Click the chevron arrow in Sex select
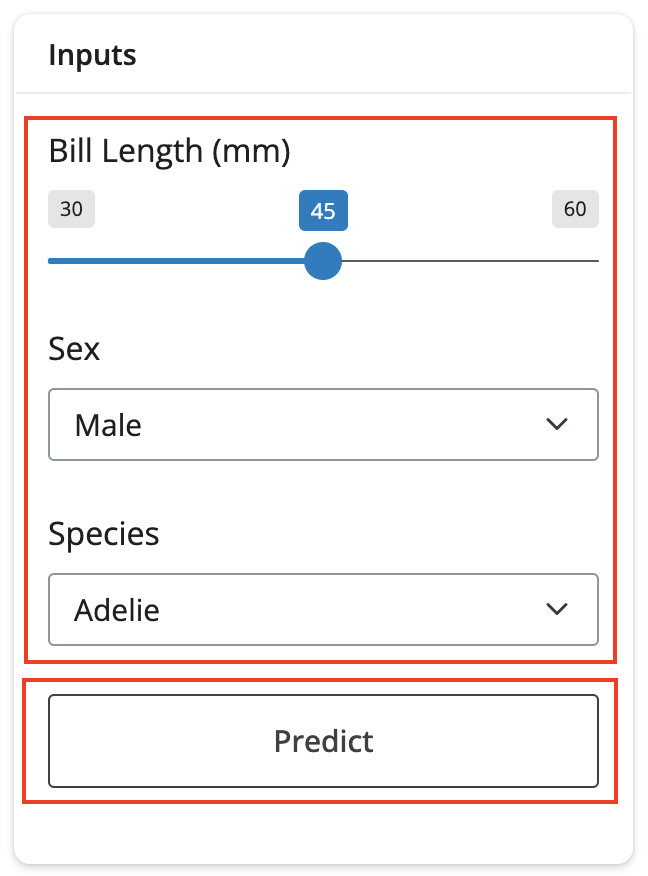 [x=557, y=425]
